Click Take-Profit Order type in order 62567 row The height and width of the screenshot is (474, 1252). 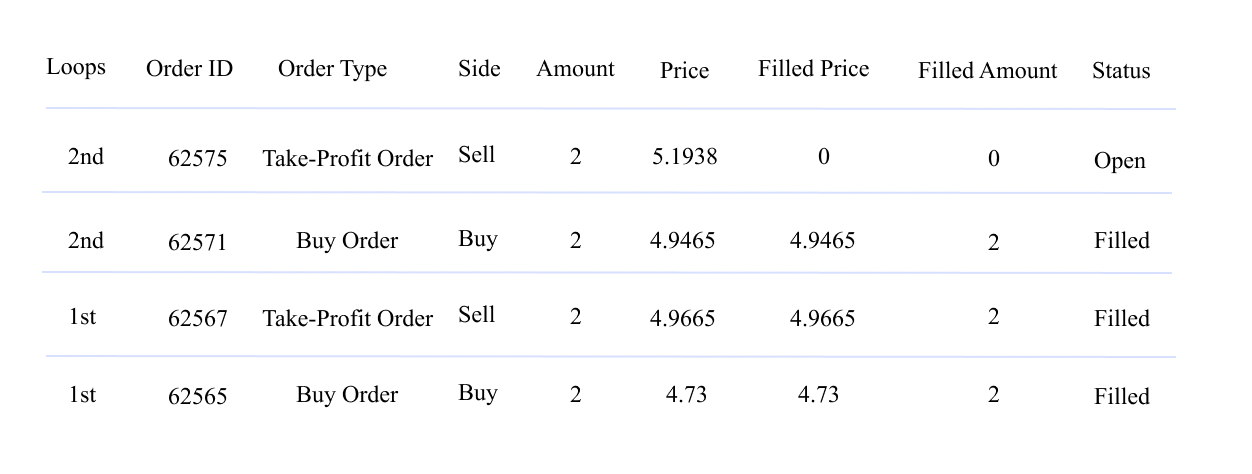[347, 319]
